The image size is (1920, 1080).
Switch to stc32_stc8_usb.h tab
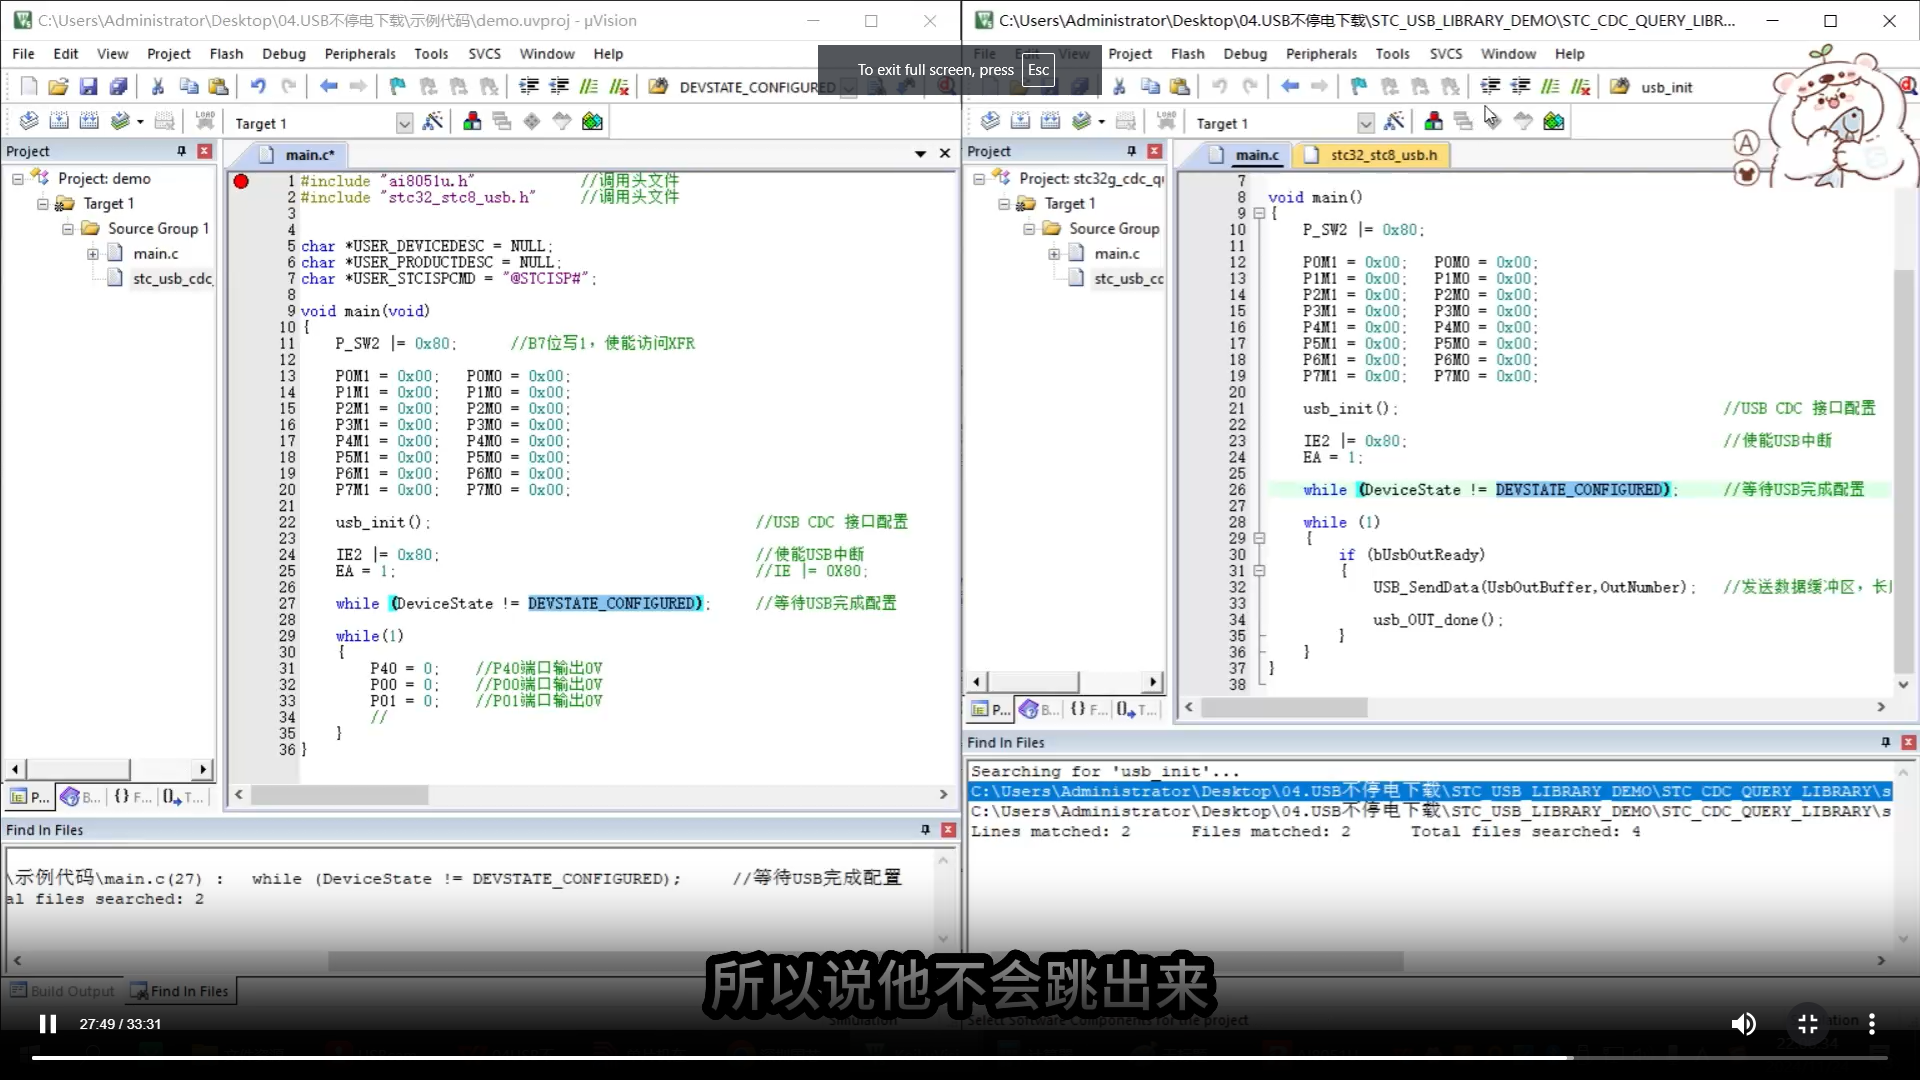click(1371, 155)
